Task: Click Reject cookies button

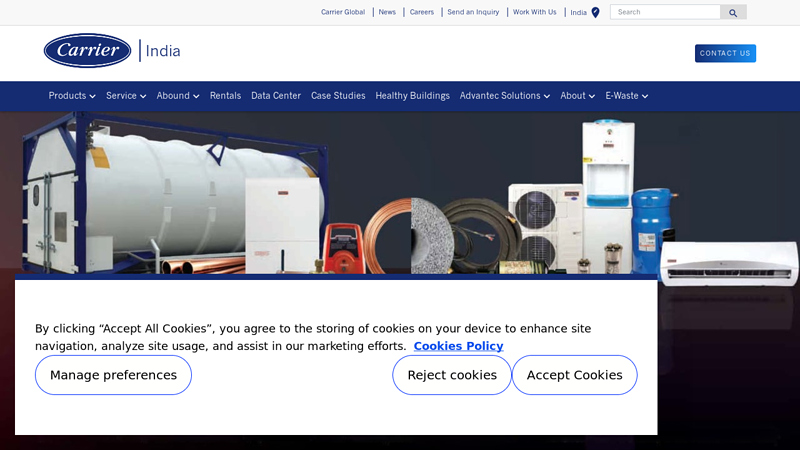Action: click(x=452, y=375)
